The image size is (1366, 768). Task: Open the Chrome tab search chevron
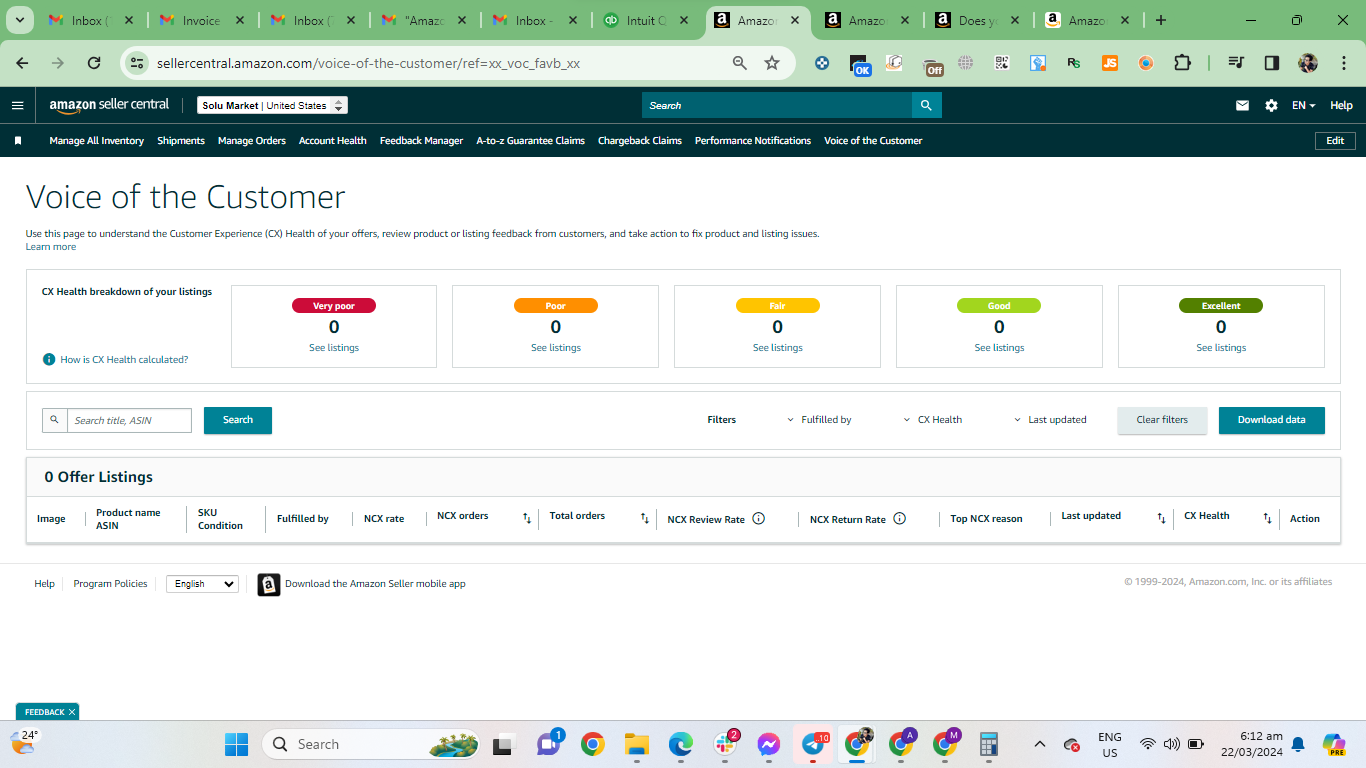pos(20,20)
